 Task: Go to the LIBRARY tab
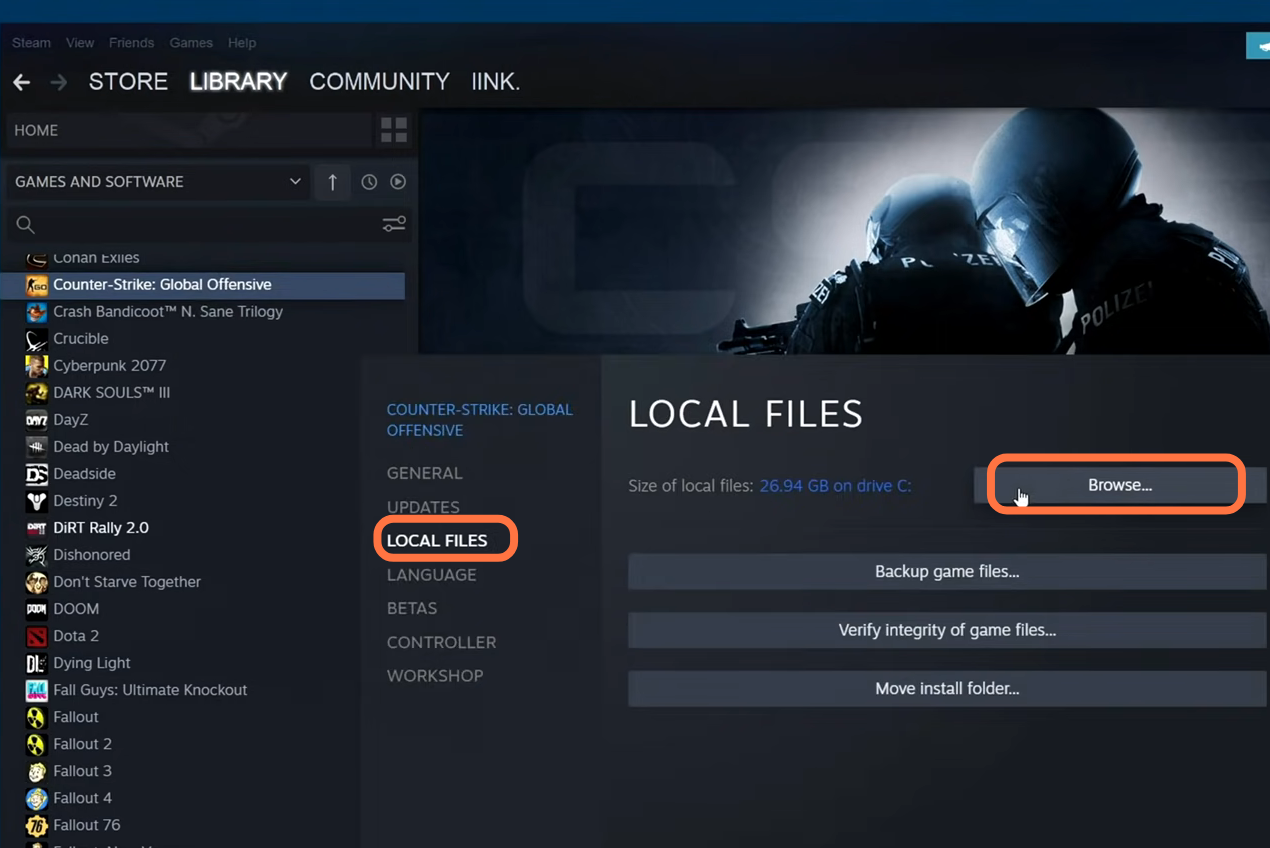238,82
